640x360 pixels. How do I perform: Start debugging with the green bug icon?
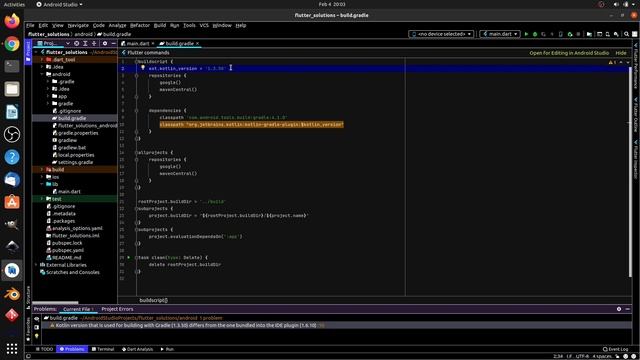point(535,34)
